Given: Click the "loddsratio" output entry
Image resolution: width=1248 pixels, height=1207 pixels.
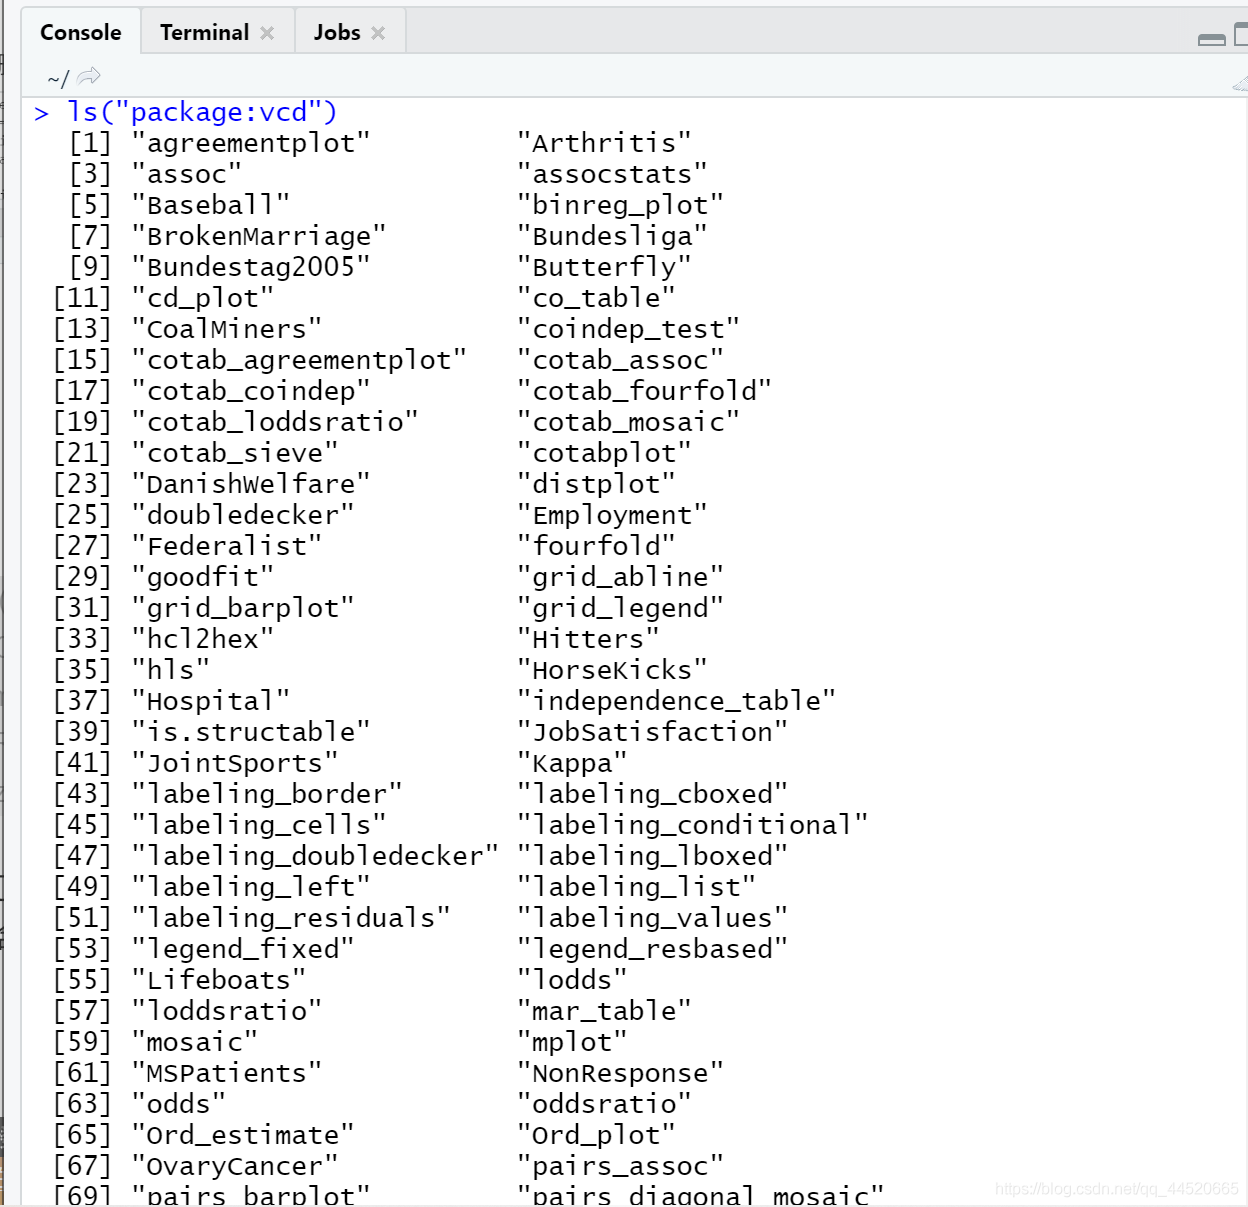Looking at the screenshot, I should coord(227,1011).
